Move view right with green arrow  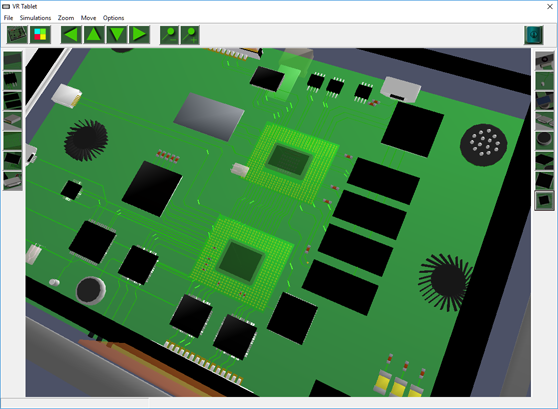139,35
